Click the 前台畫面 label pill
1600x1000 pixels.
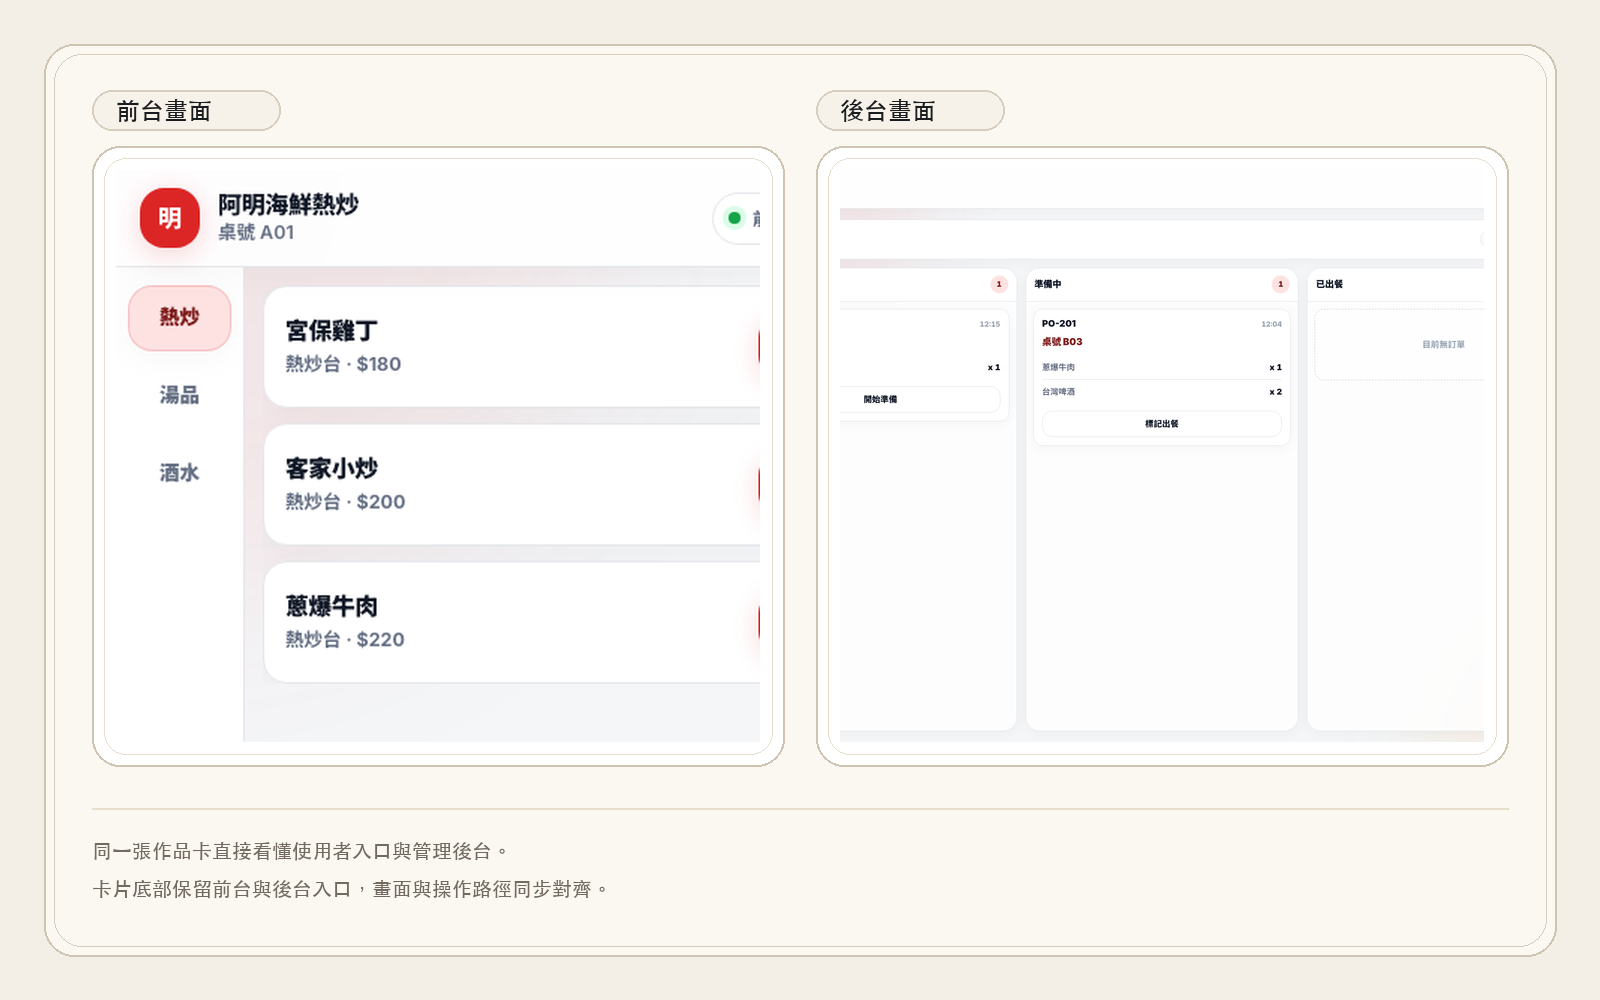186,111
